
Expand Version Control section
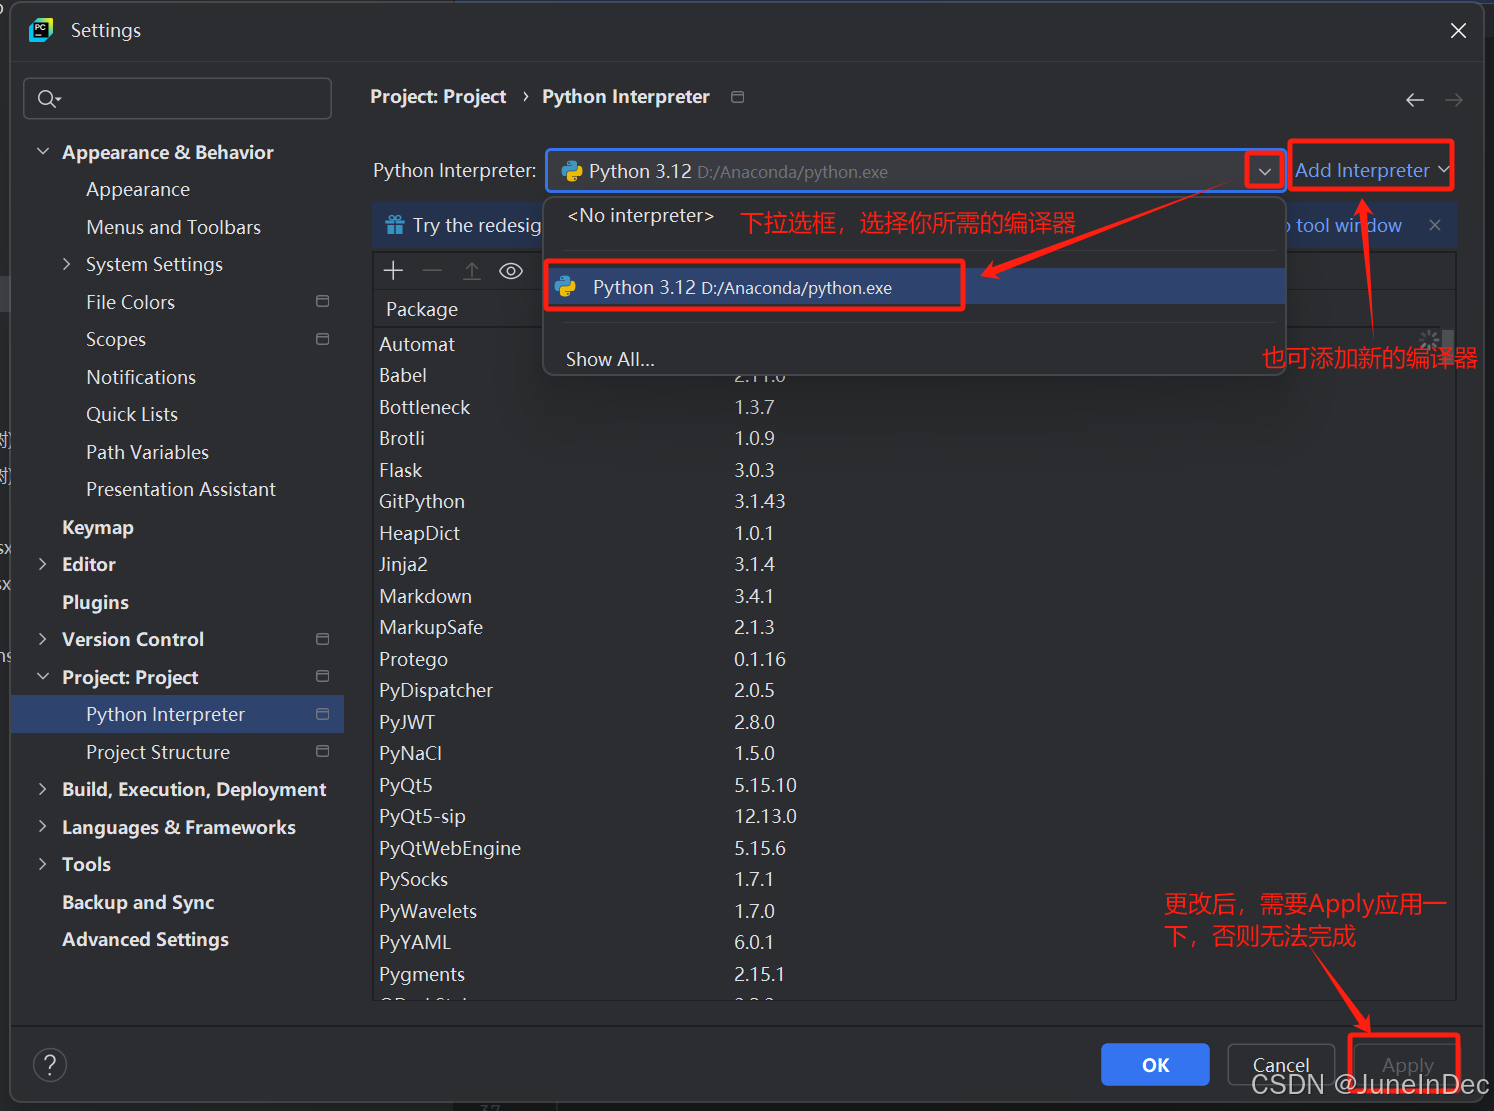point(43,639)
